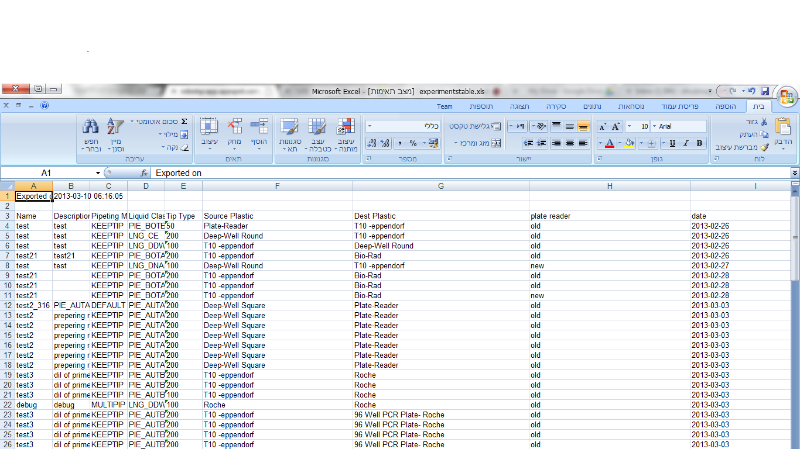The image size is (800, 449).
Task: Open the AutoSum dropdown arrow
Action: [x=132, y=121]
